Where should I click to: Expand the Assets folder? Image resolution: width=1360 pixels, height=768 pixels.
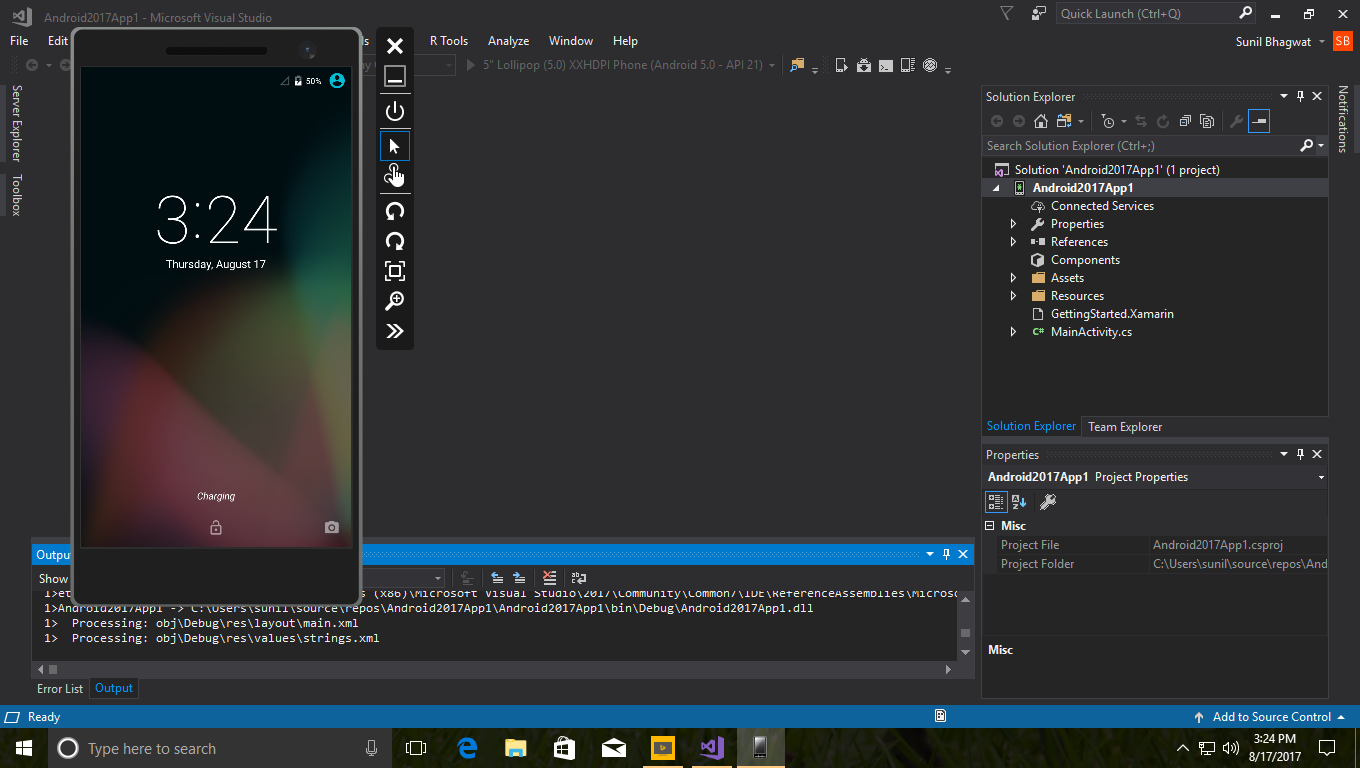(1013, 278)
